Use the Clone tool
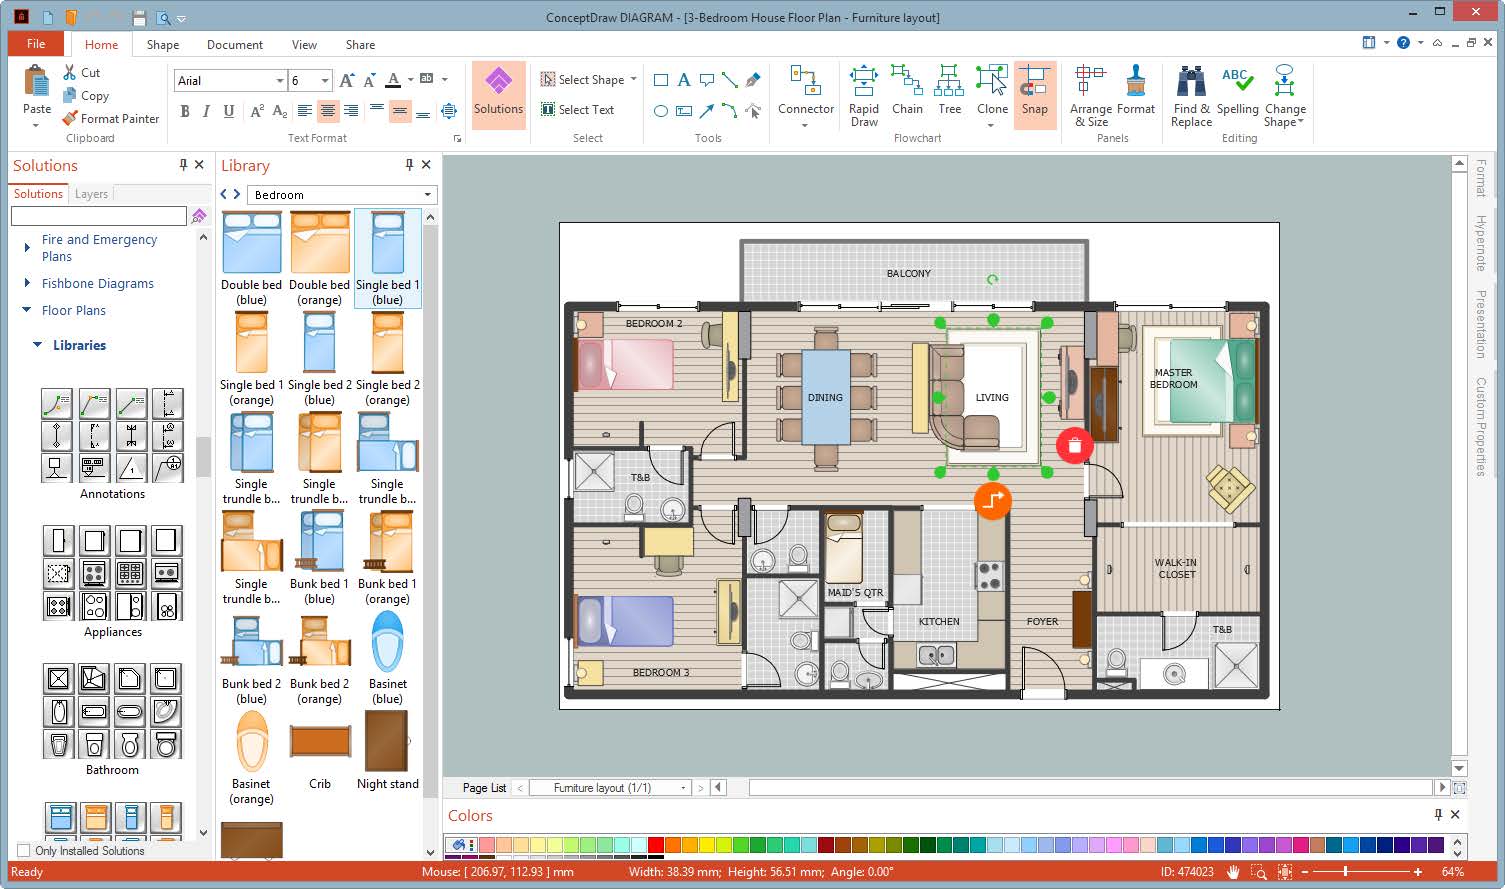The height and width of the screenshot is (889, 1505). coord(991,95)
